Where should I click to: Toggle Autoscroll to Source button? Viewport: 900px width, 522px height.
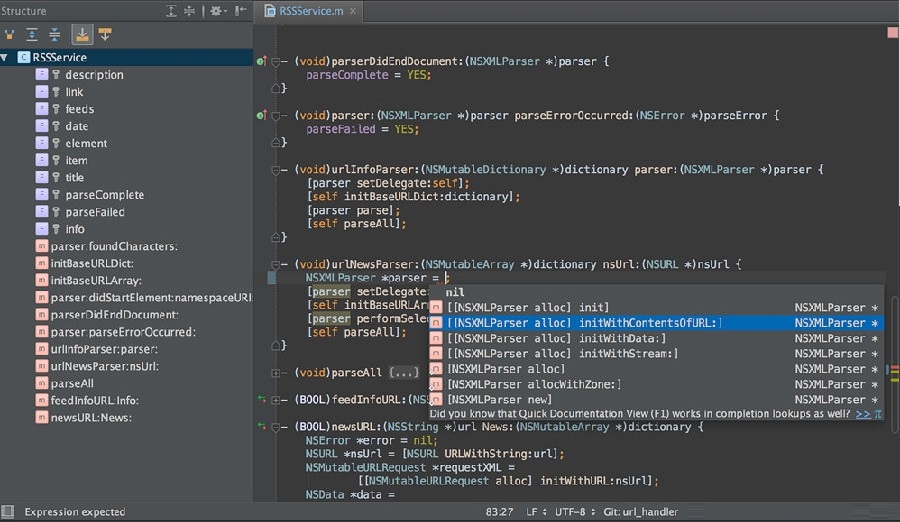pos(82,34)
